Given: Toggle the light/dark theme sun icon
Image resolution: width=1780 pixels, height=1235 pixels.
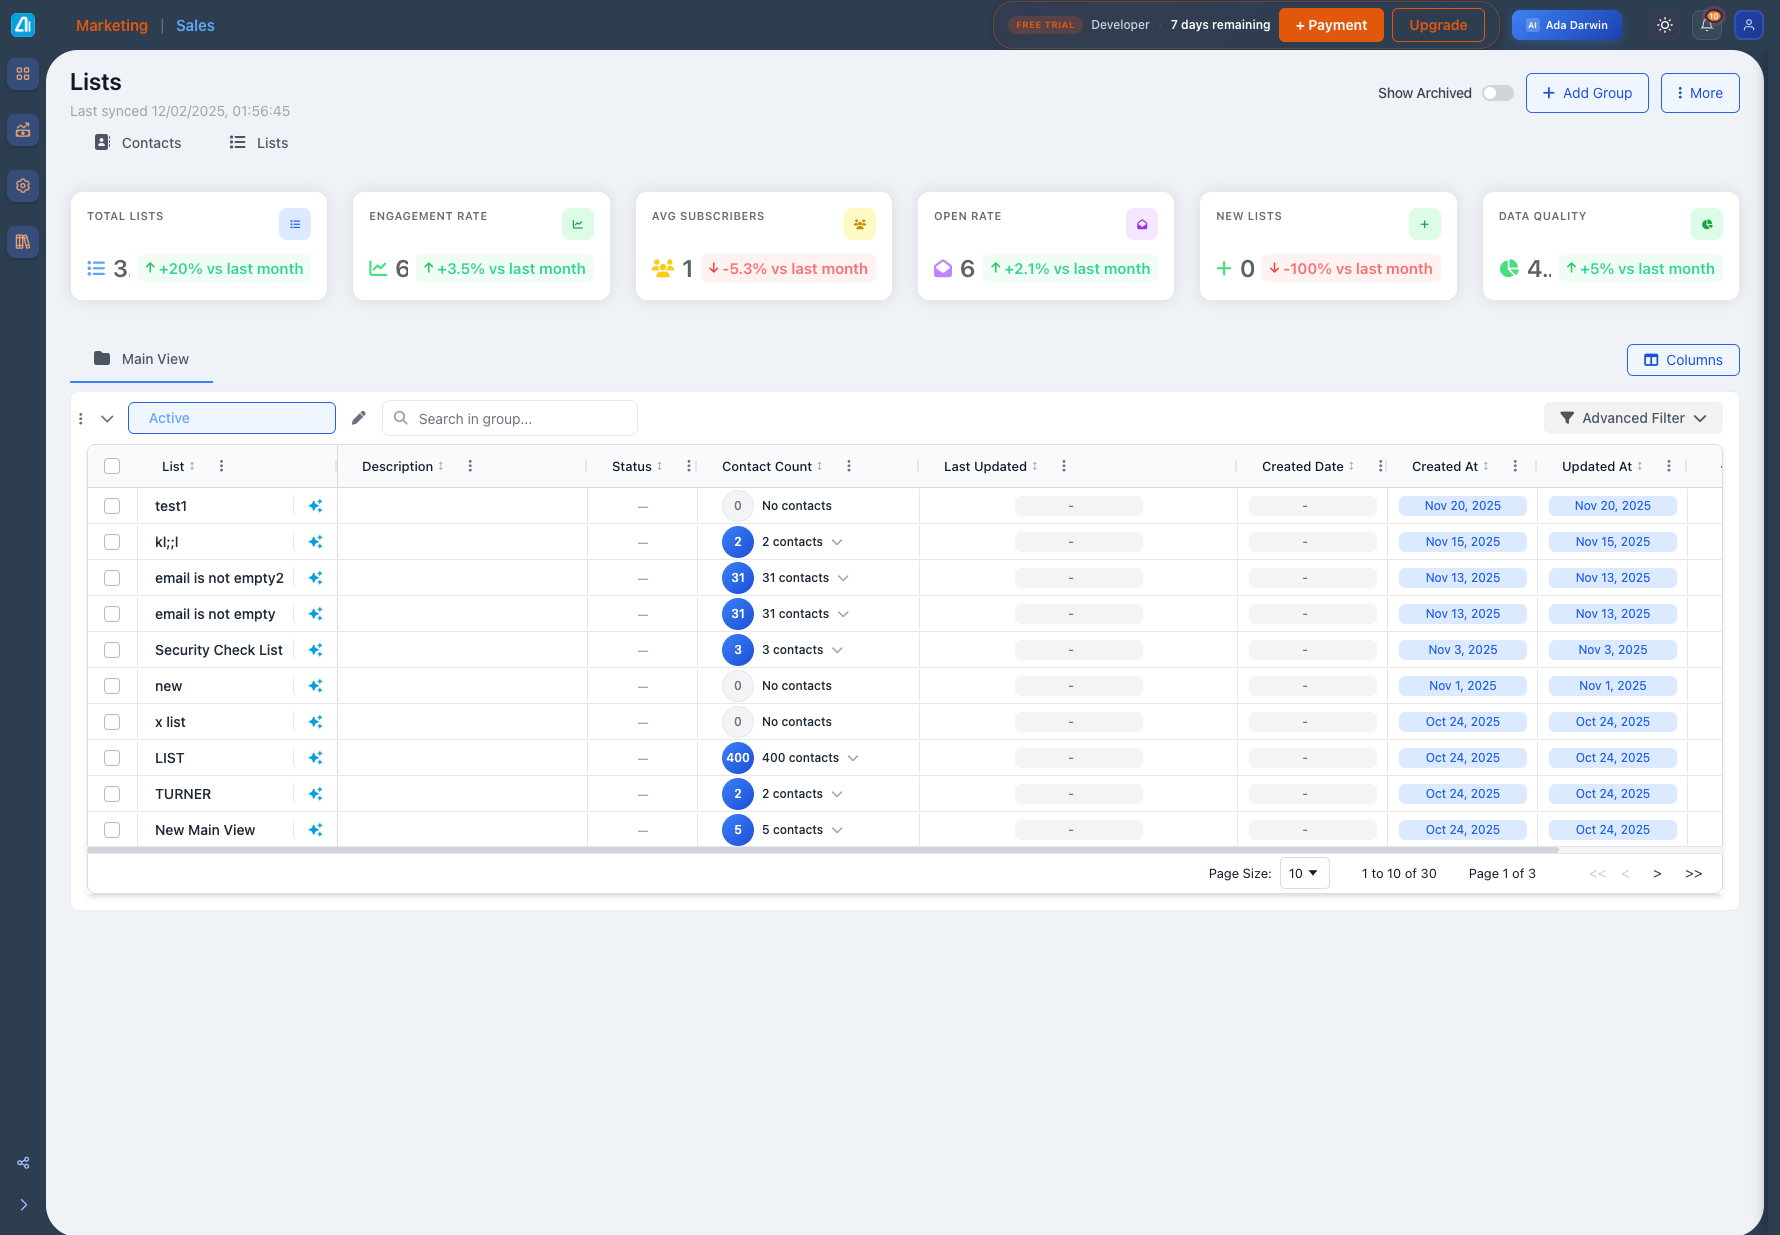Looking at the screenshot, I should [1665, 25].
